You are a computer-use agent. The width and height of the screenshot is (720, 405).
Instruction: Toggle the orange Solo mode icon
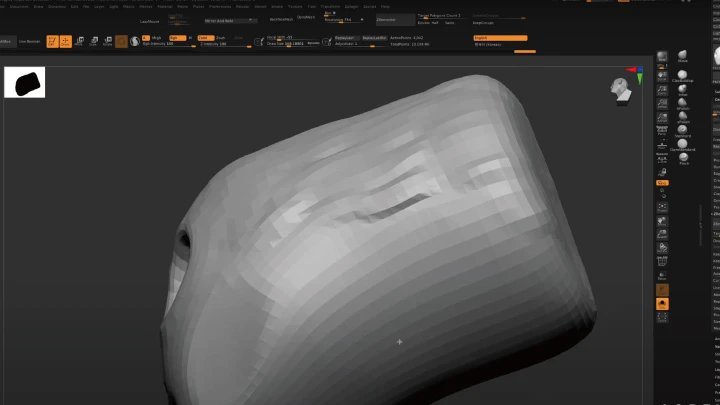[x=662, y=304]
